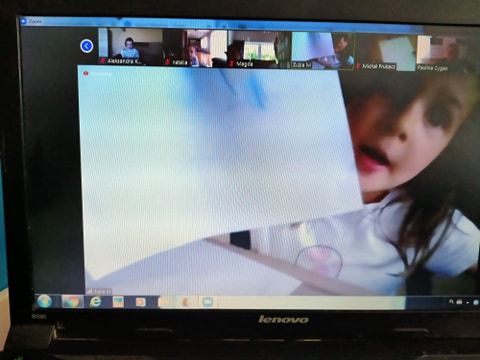Click the orange app icon on taskbar
Viewport: 480px width, 360px height.
[141, 302]
